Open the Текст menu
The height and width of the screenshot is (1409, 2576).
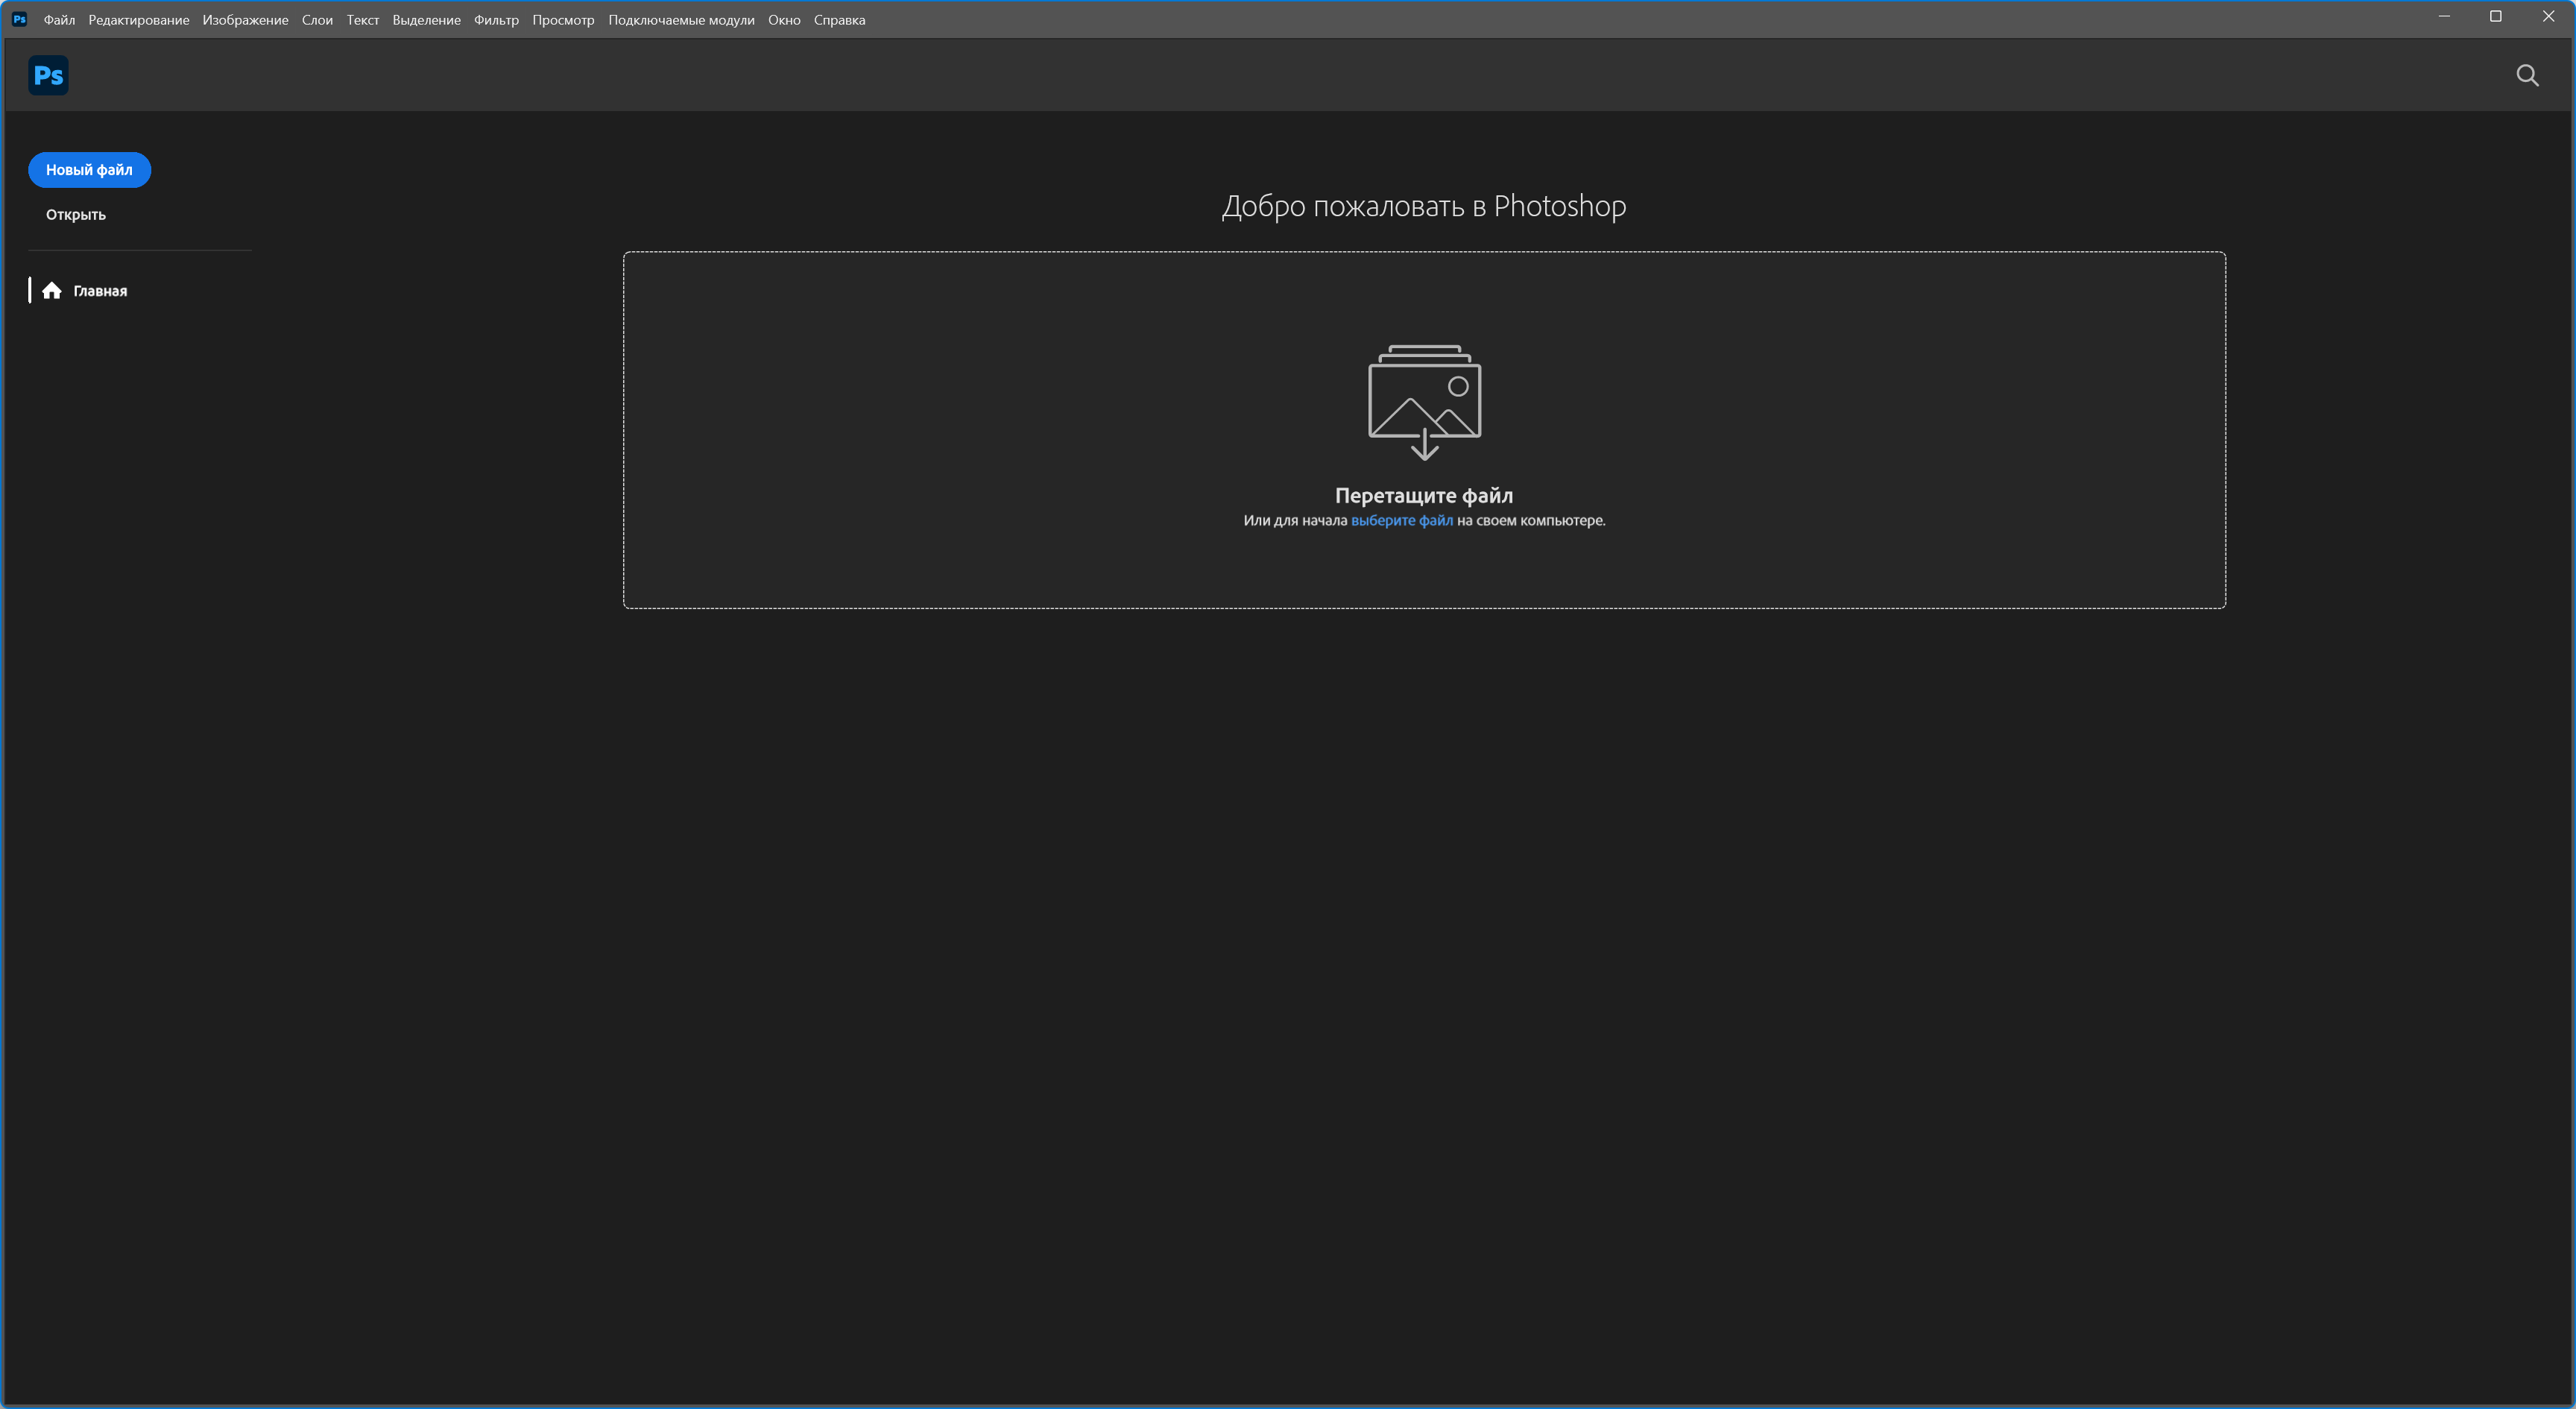pos(362,20)
